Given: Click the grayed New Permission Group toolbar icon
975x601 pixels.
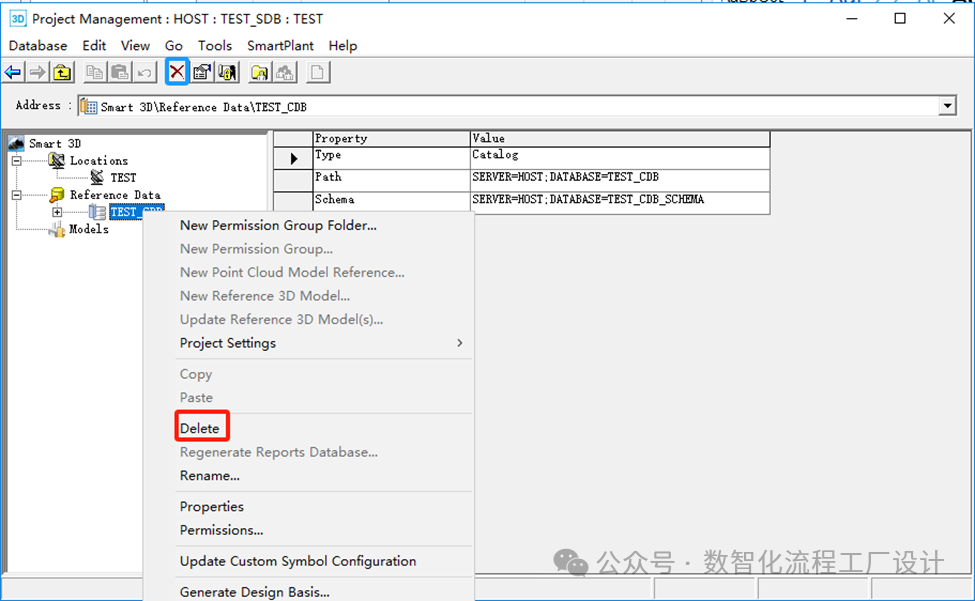Looking at the screenshot, I should click(x=285, y=73).
